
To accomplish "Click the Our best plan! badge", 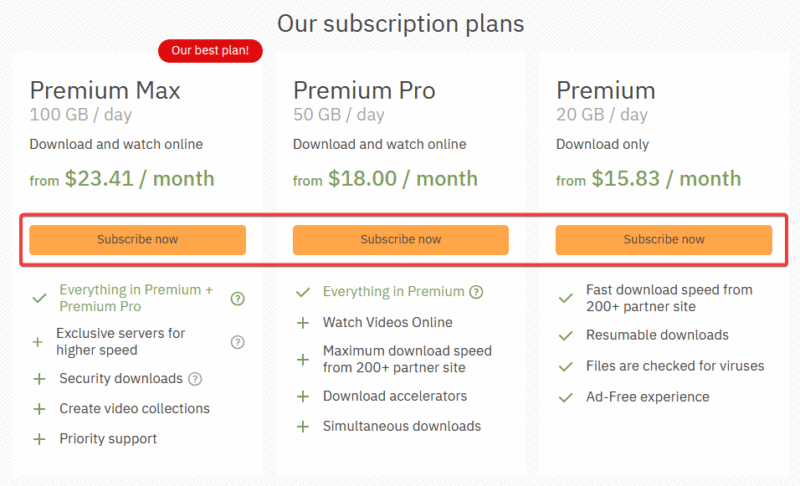I will pyautogui.click(x=210, y=50).
